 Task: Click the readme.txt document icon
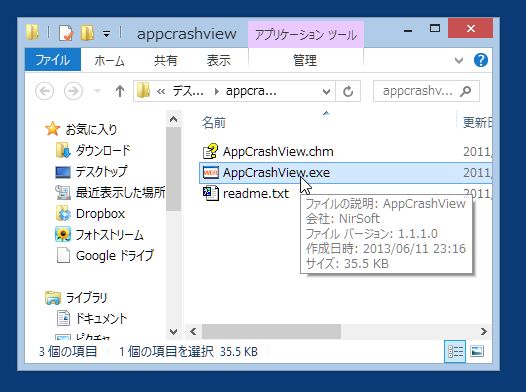point(210,193)
